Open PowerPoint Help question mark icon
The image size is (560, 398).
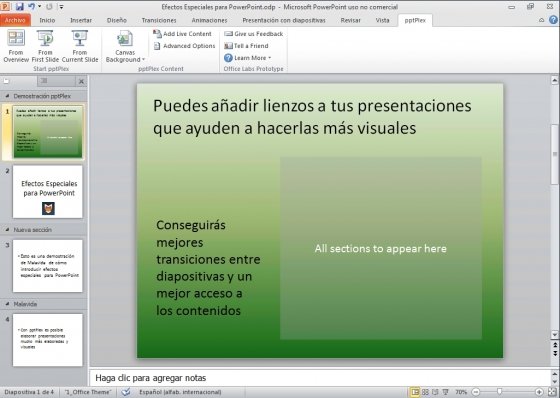pos(553,20)
